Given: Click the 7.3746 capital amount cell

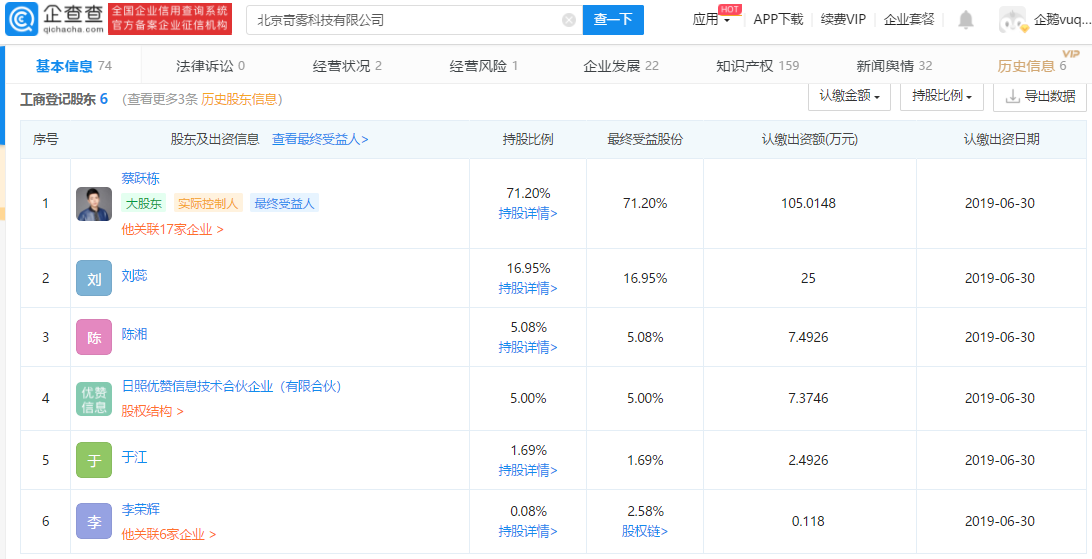Looking at the screenshot, I should point(809,398).
